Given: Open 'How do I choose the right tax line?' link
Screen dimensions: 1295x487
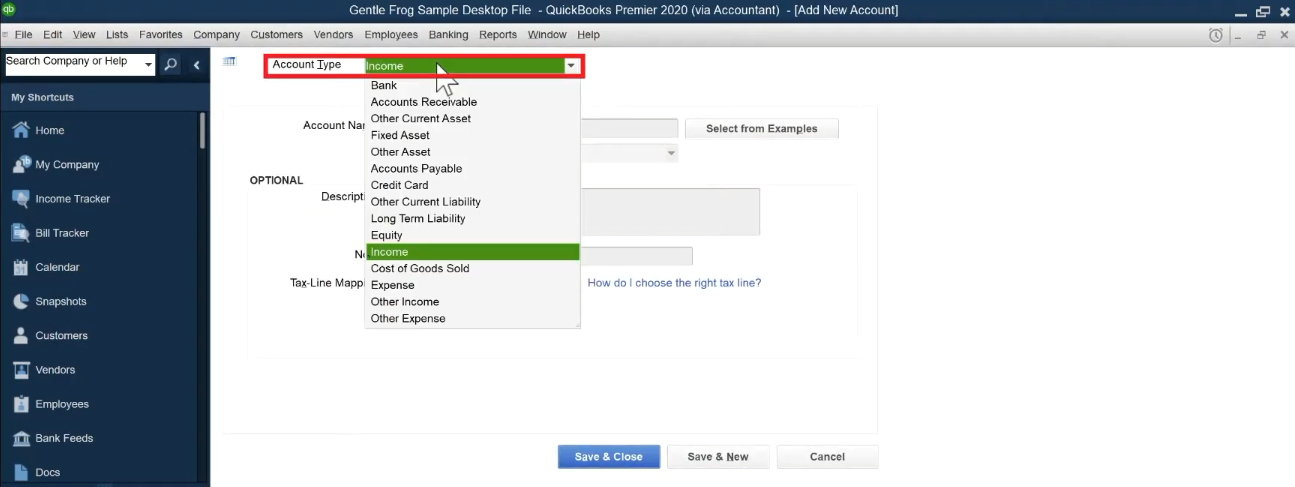Looking at the screenshot, I should (674, 283).
